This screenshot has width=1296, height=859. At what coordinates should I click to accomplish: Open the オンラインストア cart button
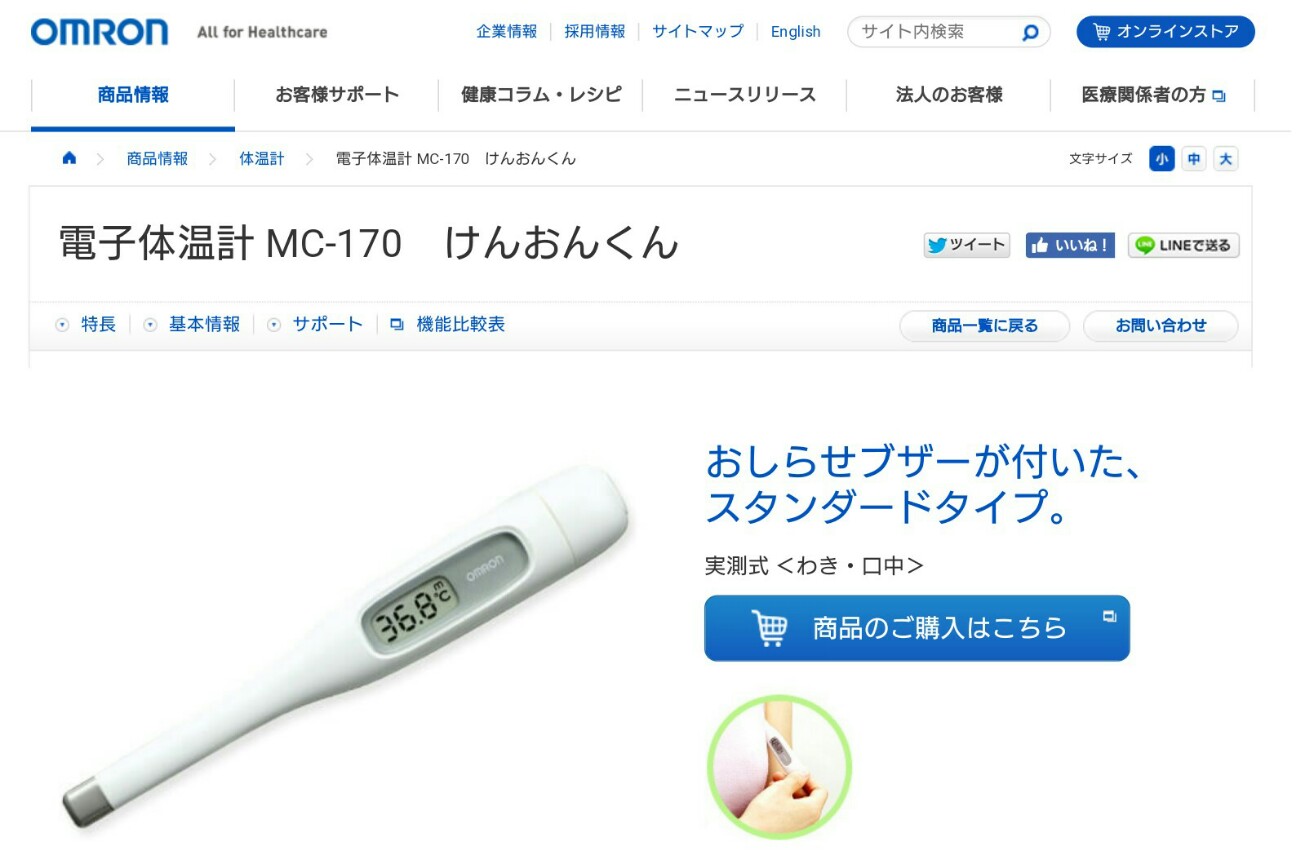click(1166, 31)
